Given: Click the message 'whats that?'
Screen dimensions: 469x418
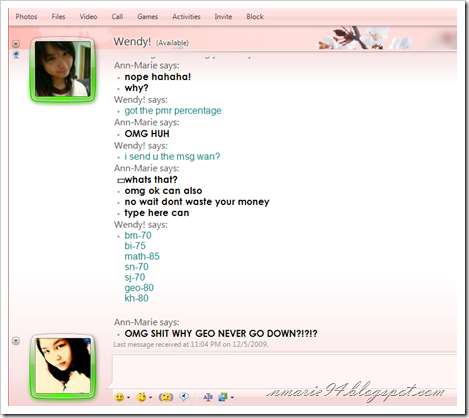Looking at the screenshot, I should click(151, 180).
